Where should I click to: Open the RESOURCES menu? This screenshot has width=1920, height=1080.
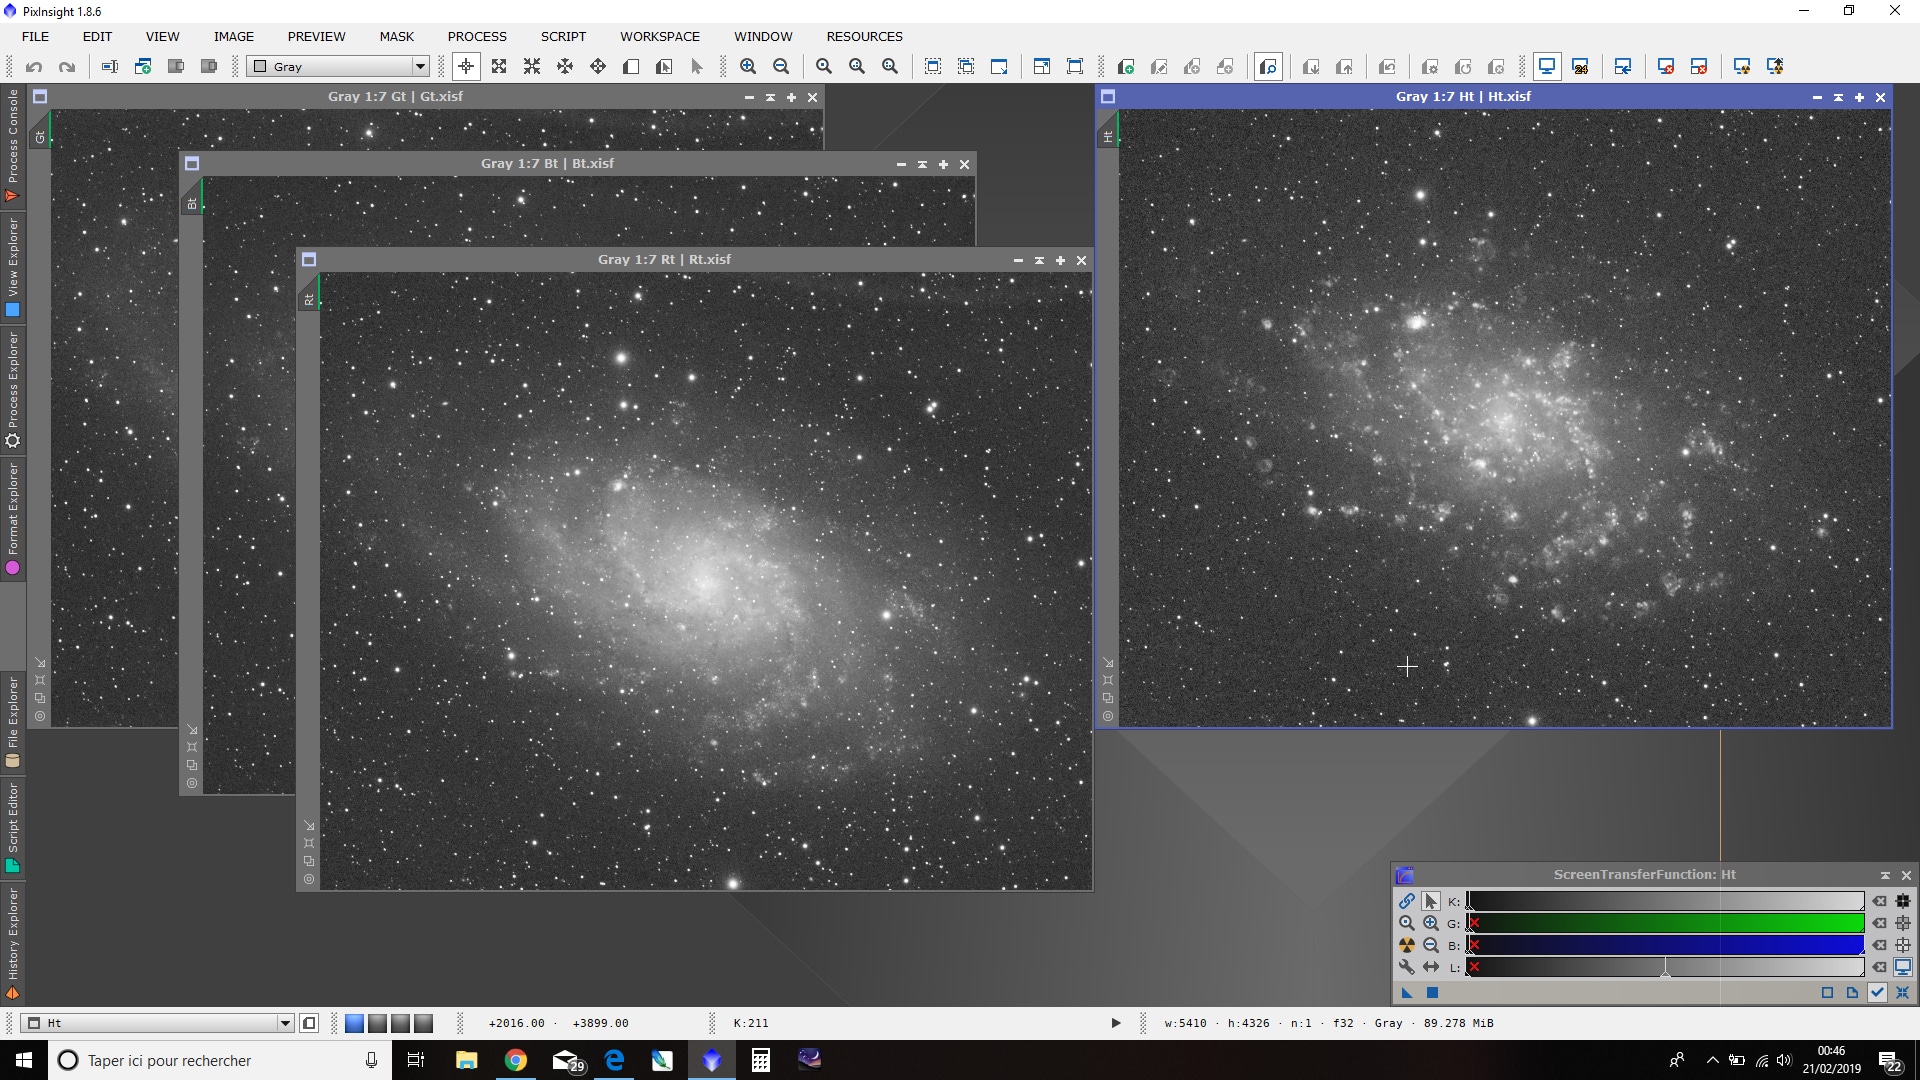[x=864, y=36]
